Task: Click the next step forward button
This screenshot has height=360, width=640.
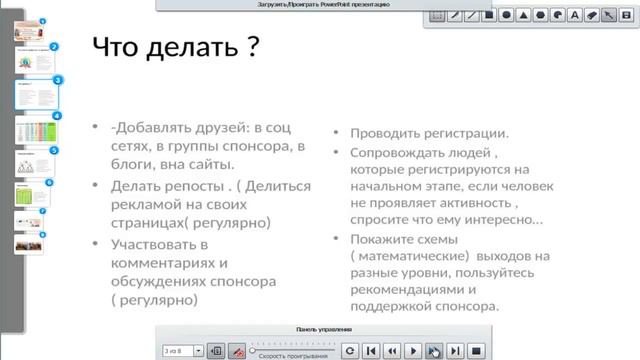Action: [x=434, y=351]
